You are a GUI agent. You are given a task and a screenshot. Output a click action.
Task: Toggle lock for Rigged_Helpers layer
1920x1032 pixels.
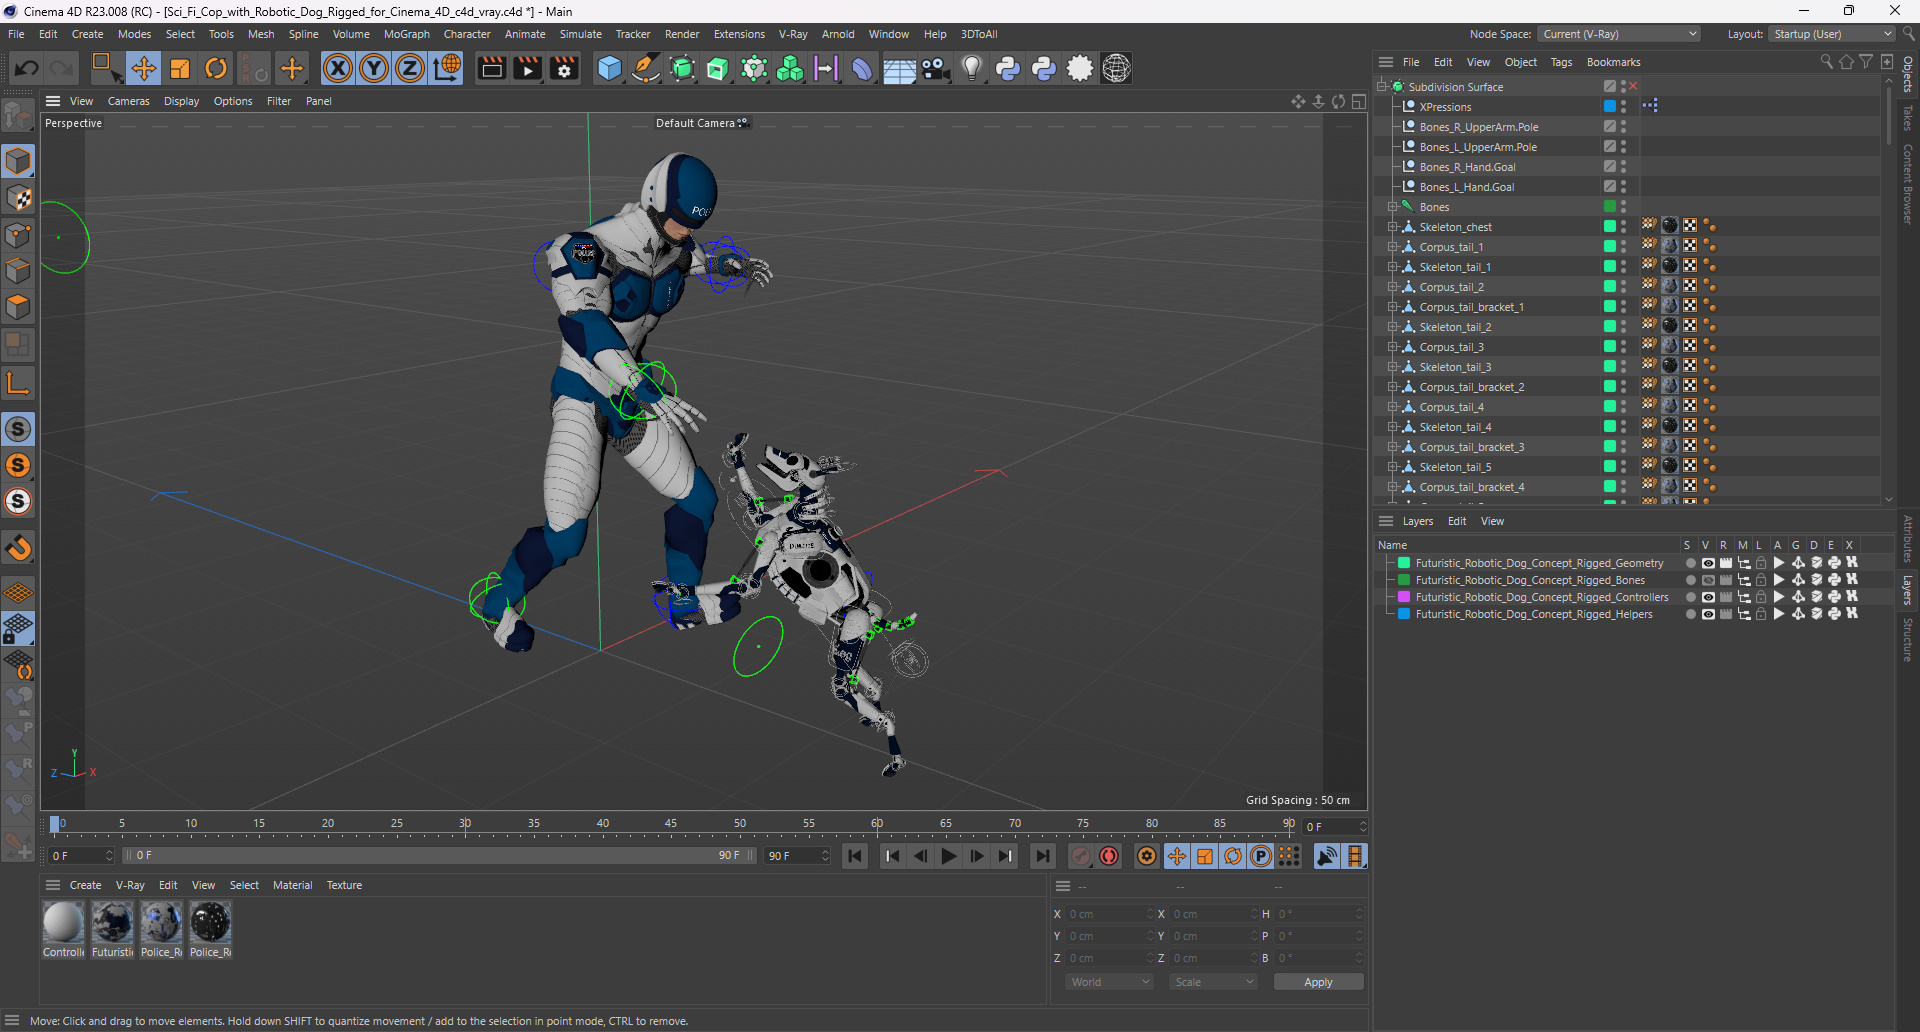1761,614
